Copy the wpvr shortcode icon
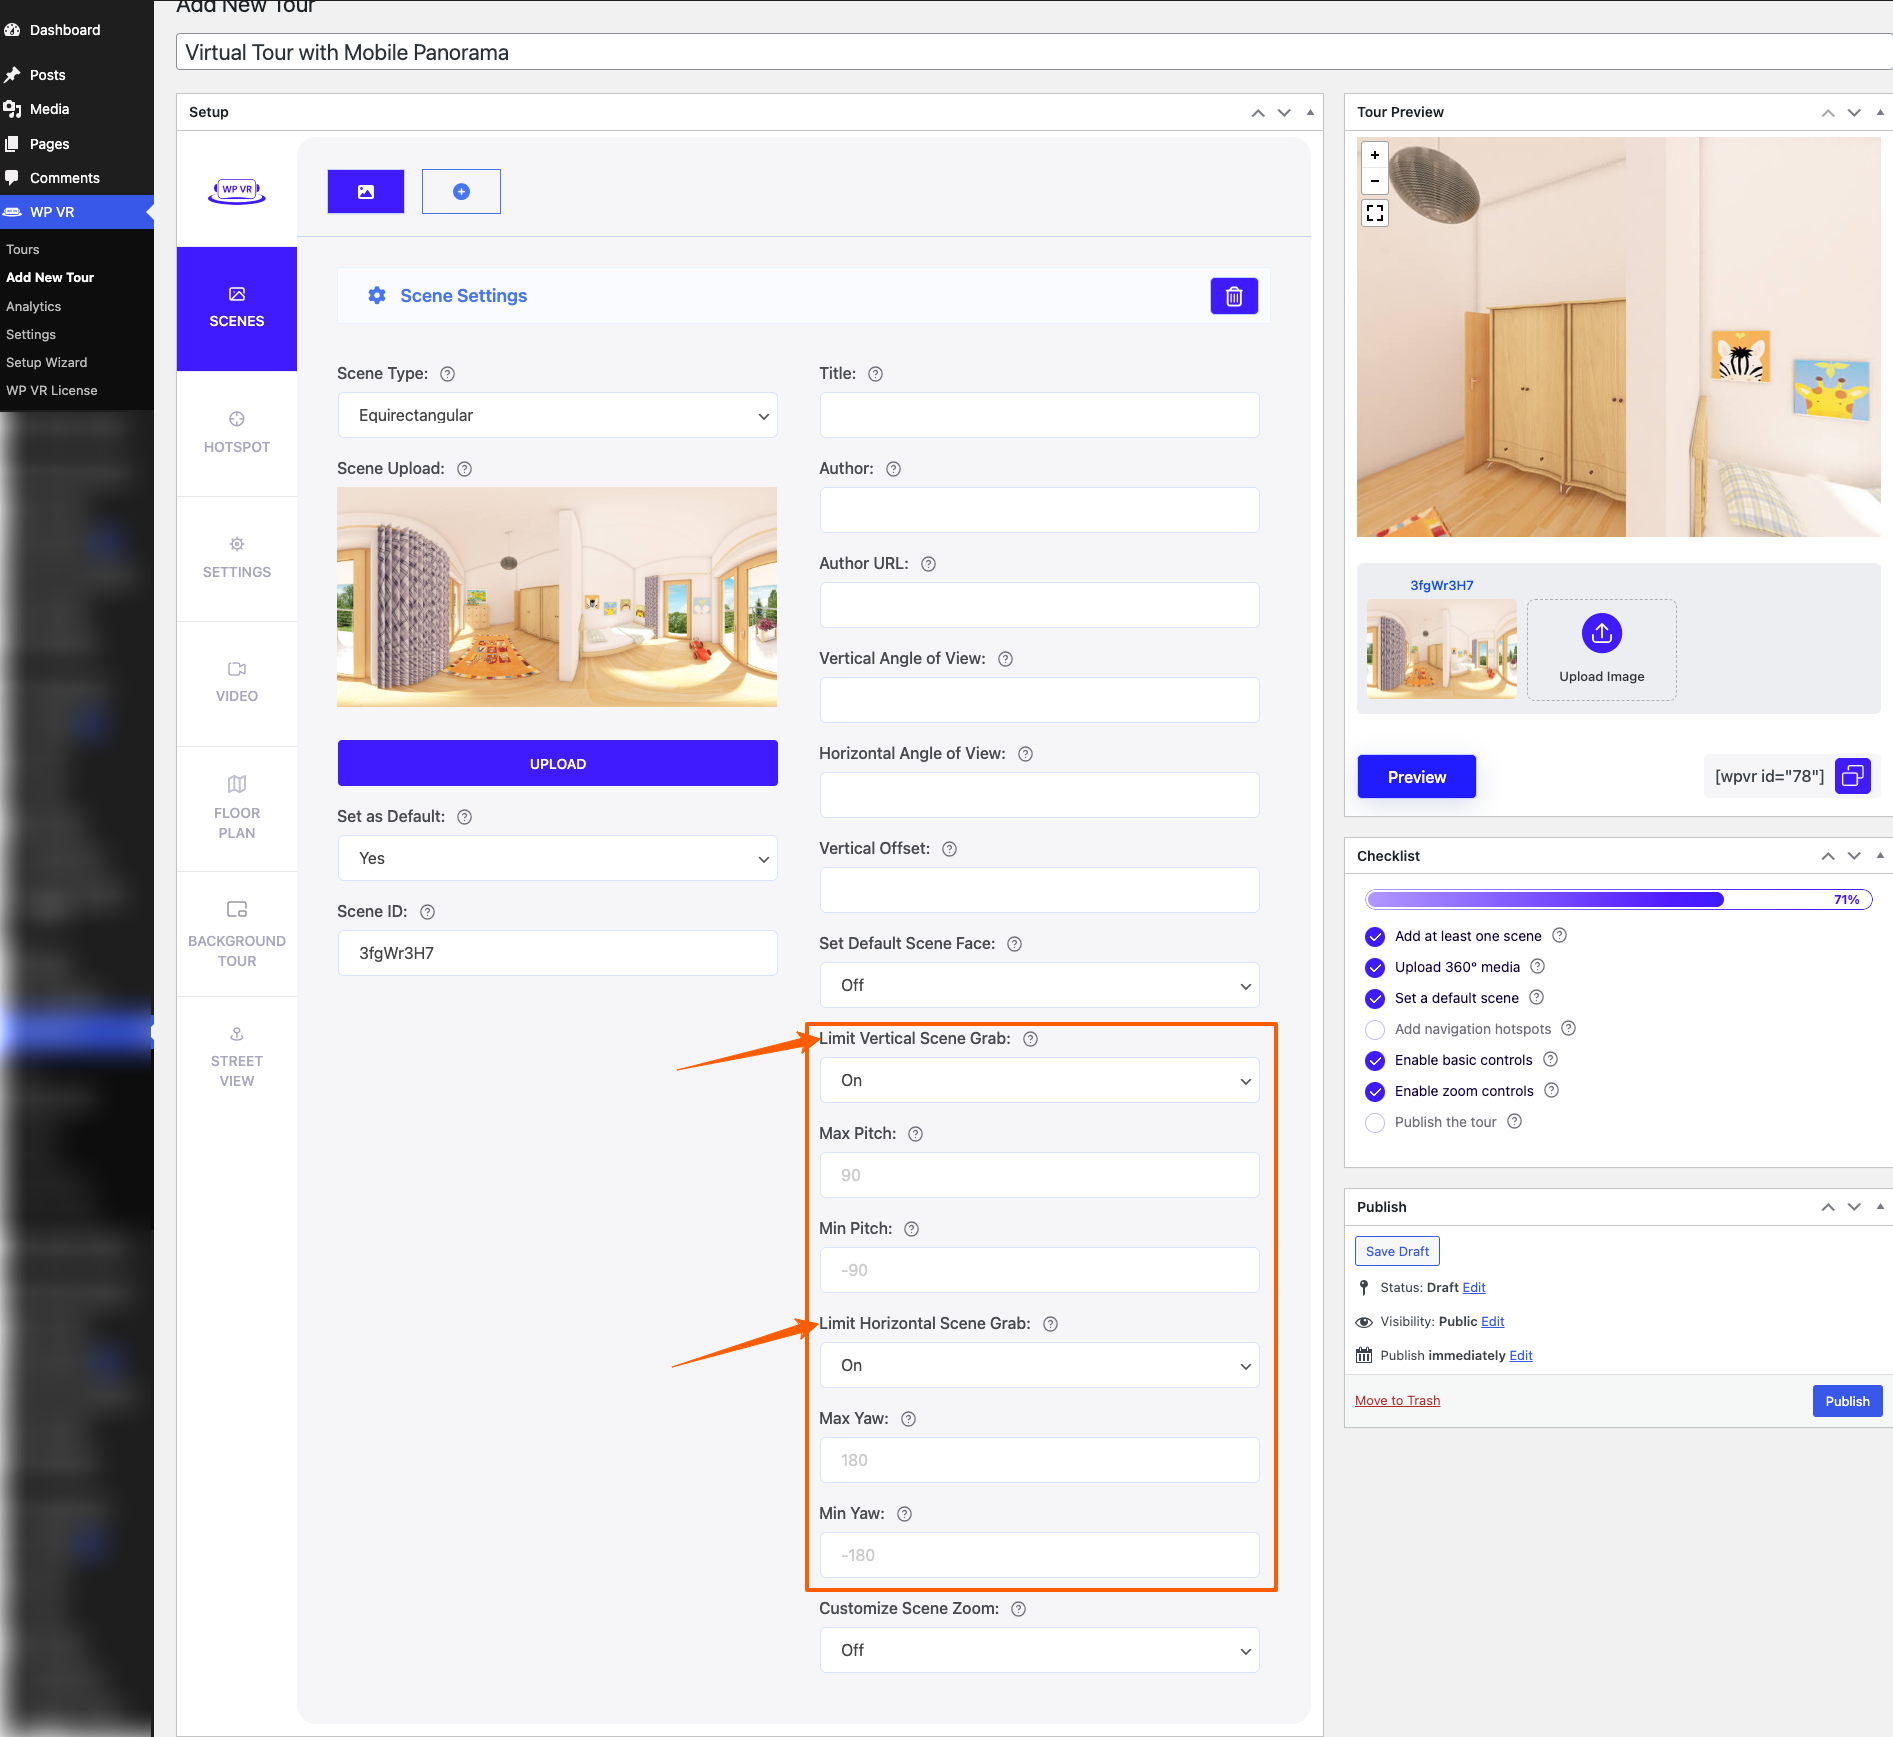Viewport: 1893px width, 1737px height. [x=1852, y=776]
